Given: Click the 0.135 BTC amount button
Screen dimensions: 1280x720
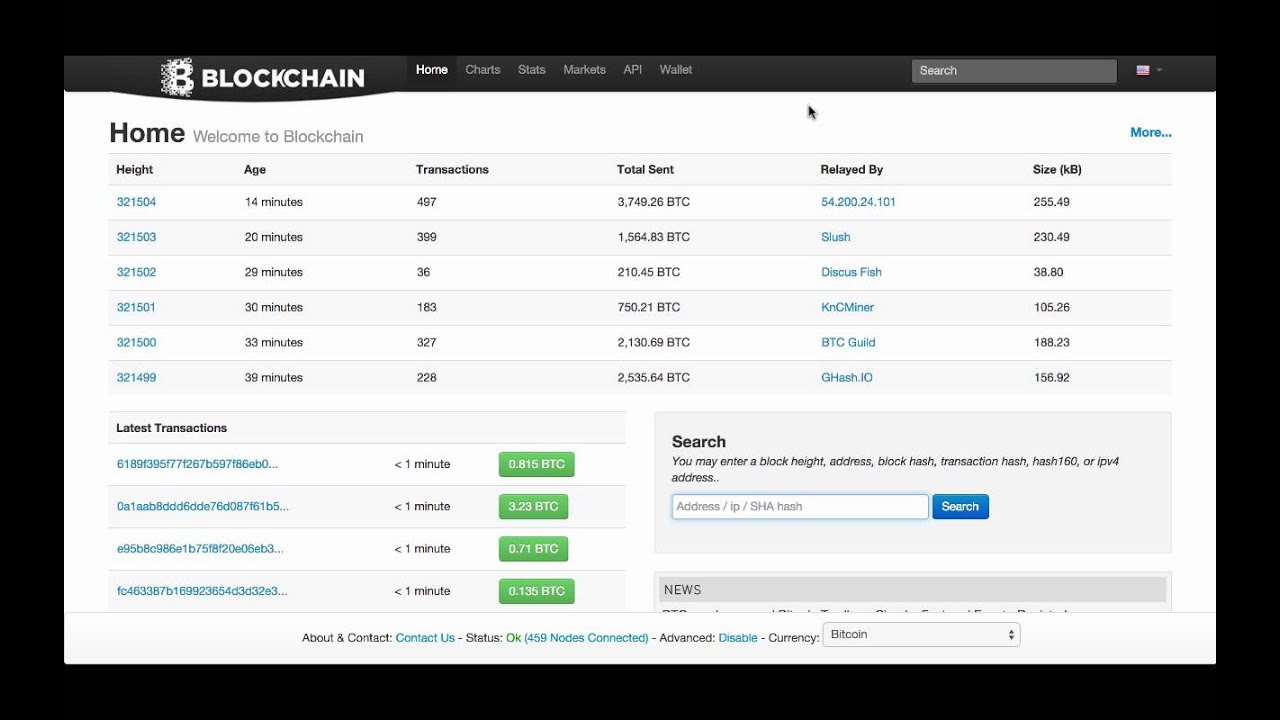Looking at the screenshot, I should [x=537, y=591].
